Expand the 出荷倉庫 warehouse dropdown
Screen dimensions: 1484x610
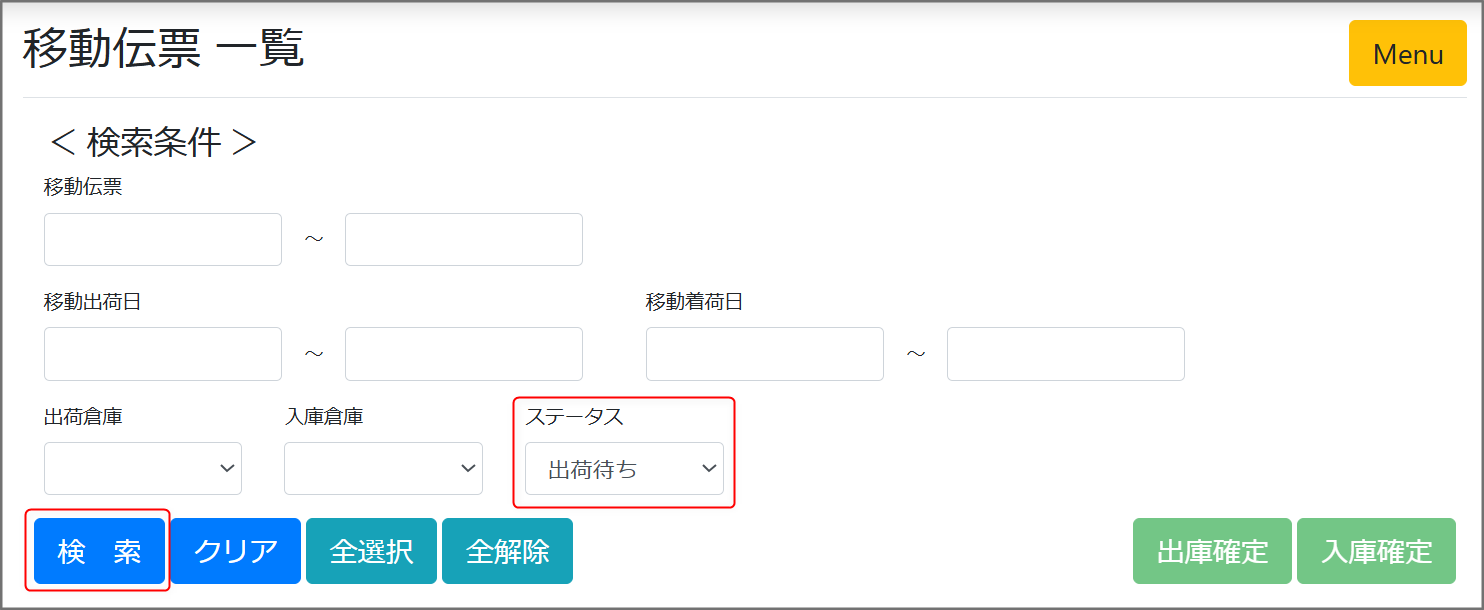[x=143, y=468]
